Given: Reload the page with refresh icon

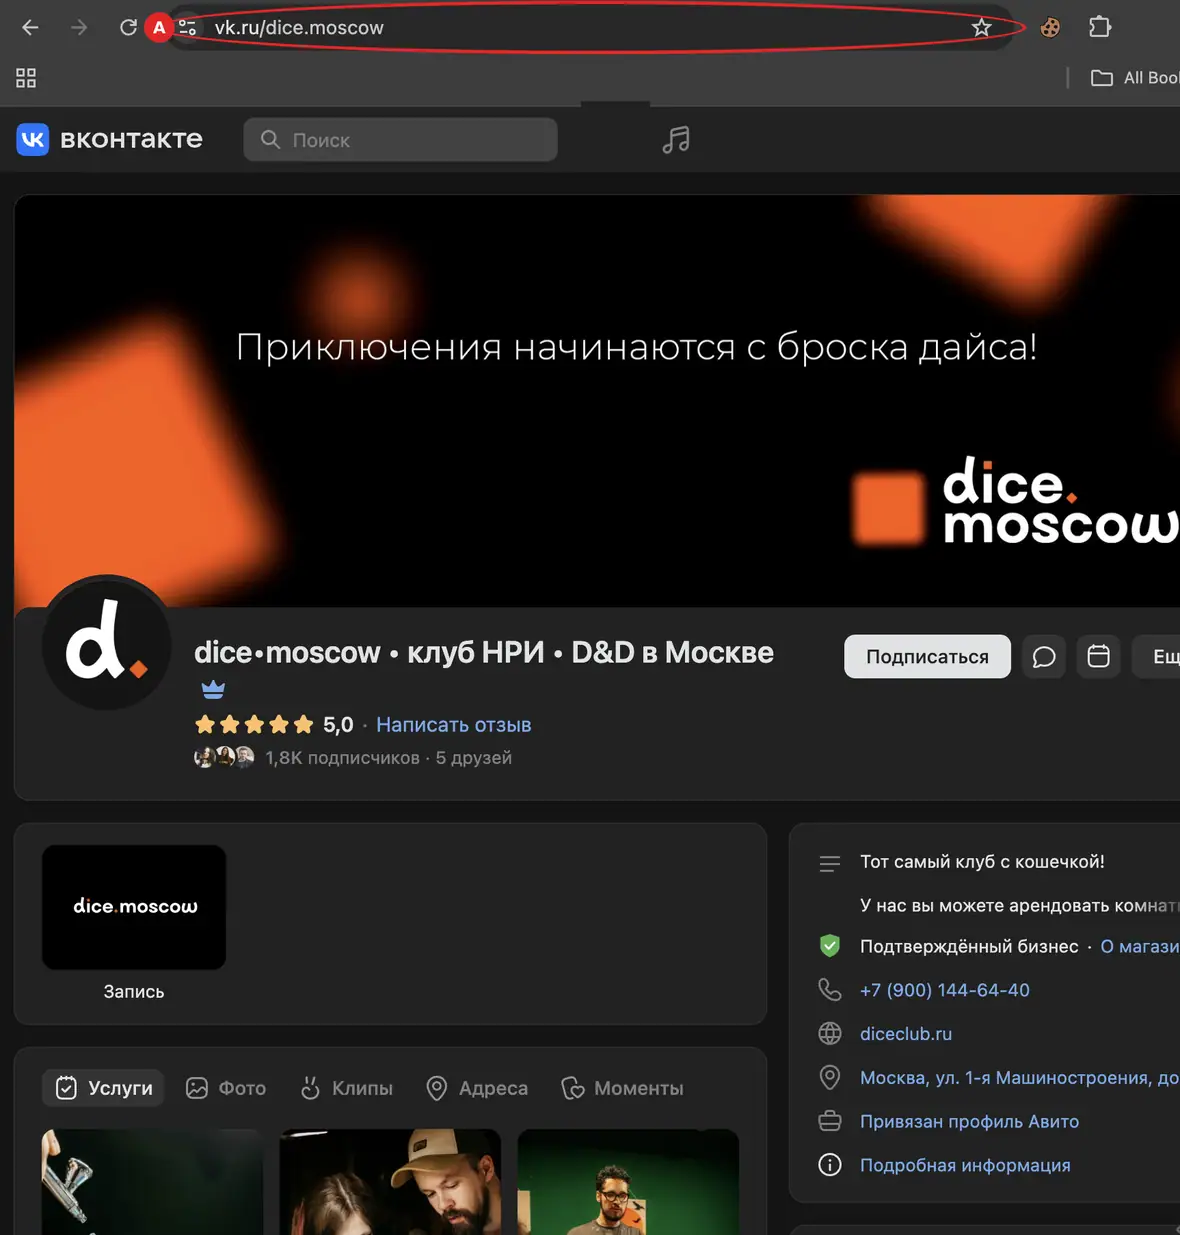Looking at the screenshot, I should click(128, 27).
